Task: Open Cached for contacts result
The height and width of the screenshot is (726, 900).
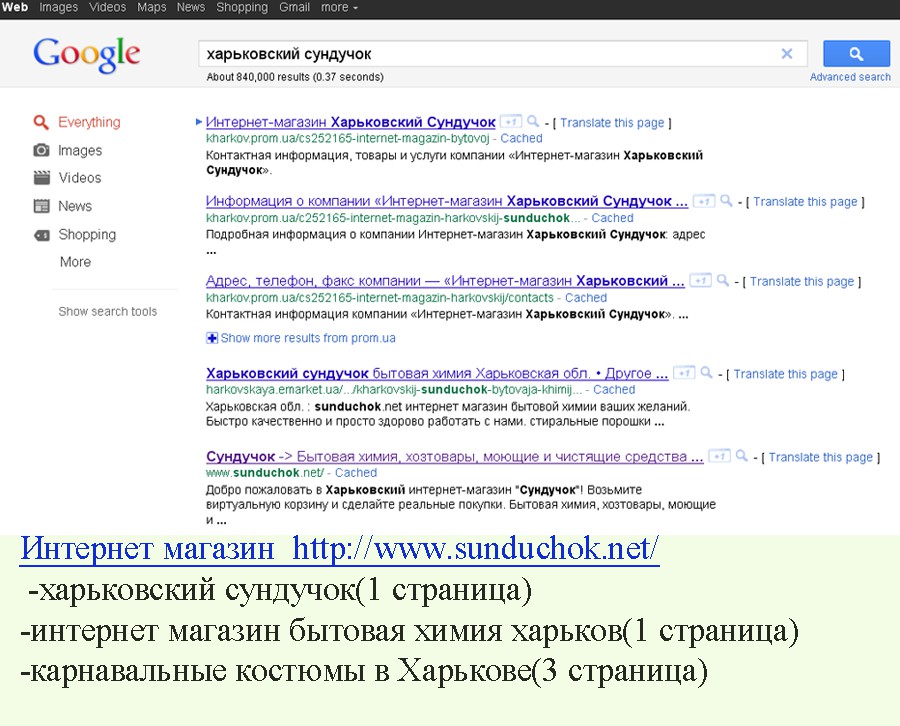Action: pos(586,298)
